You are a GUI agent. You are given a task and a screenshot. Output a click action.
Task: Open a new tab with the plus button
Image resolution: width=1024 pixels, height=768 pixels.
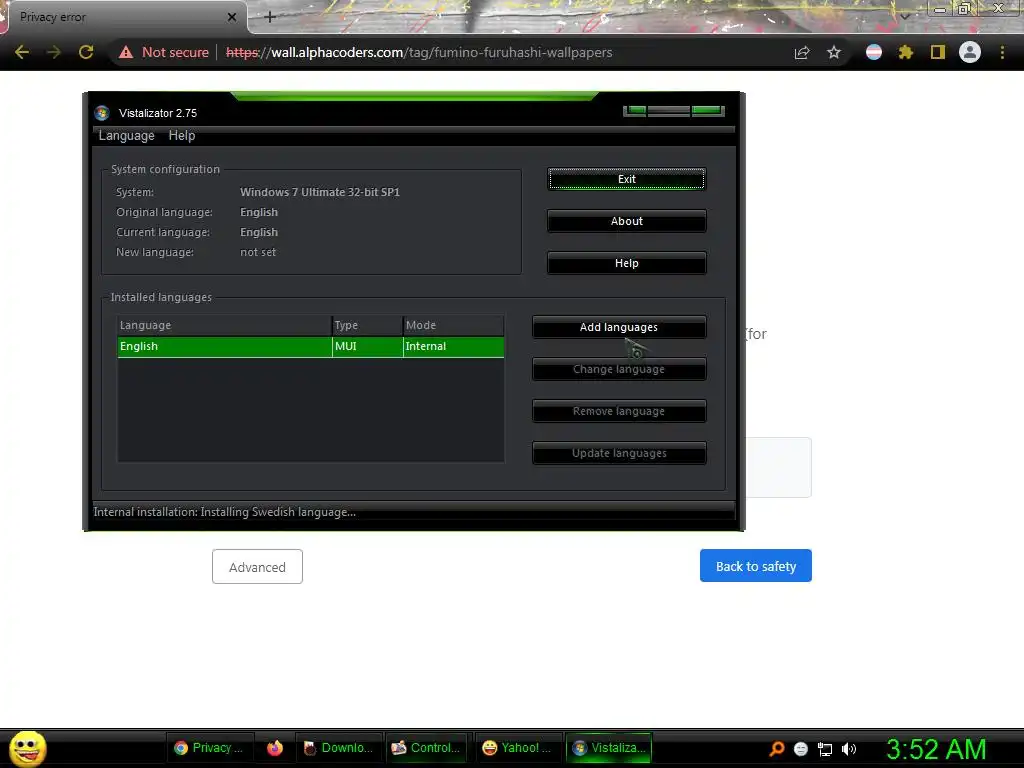pos(270,17)
